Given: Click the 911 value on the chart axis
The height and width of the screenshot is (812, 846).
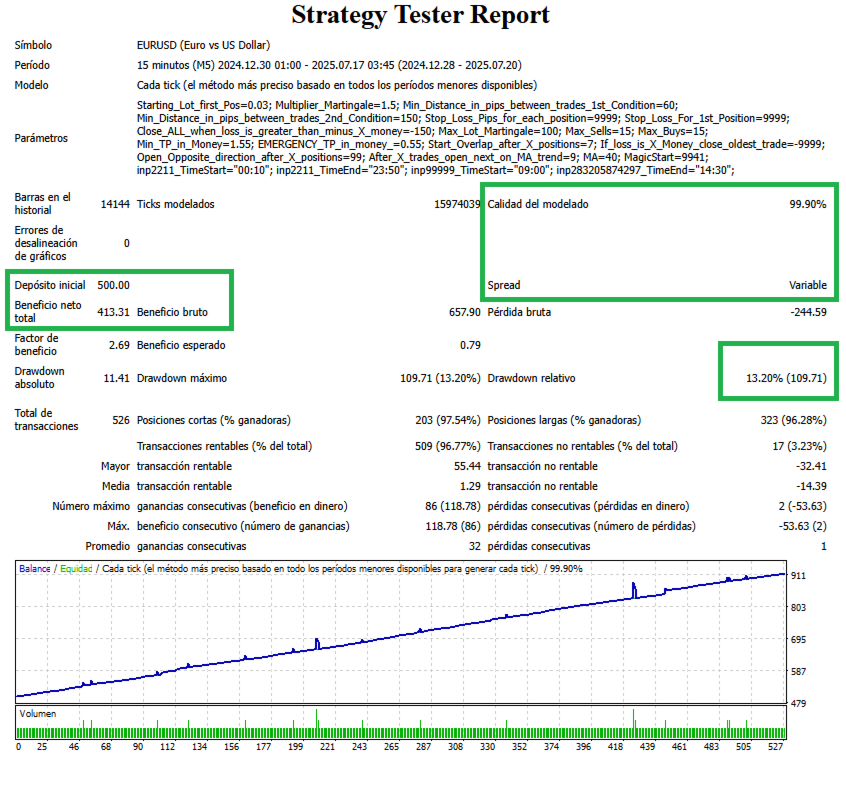Looking at the screenshot, I should click(x=798, y=576).
